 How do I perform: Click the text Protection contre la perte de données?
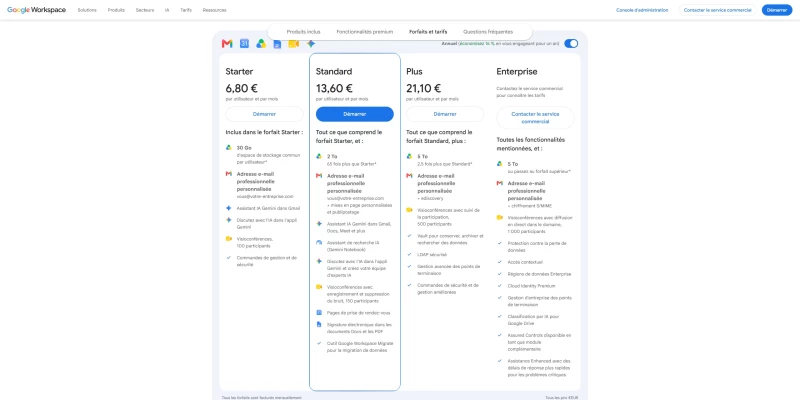[x=537, y=246]
